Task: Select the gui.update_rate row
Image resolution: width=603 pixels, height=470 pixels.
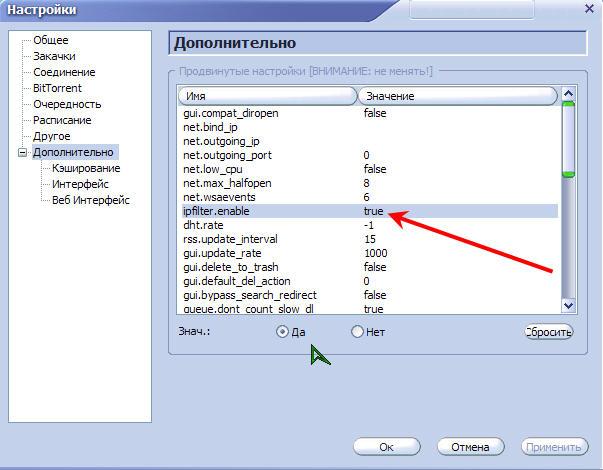Action: (x=370, y=253)
